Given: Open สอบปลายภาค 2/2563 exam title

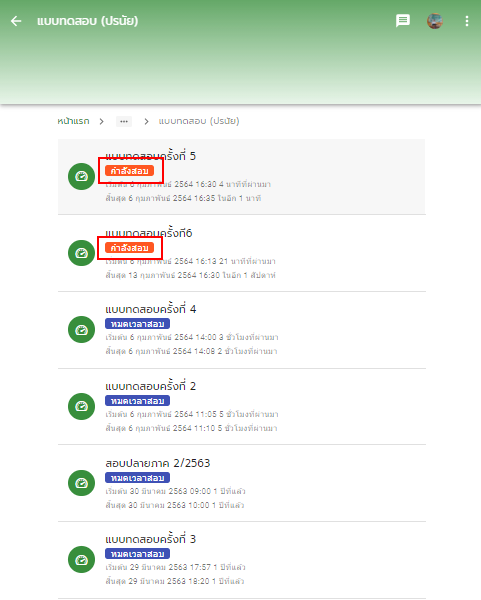Looking at the screenshot, I should pos(158,463).
